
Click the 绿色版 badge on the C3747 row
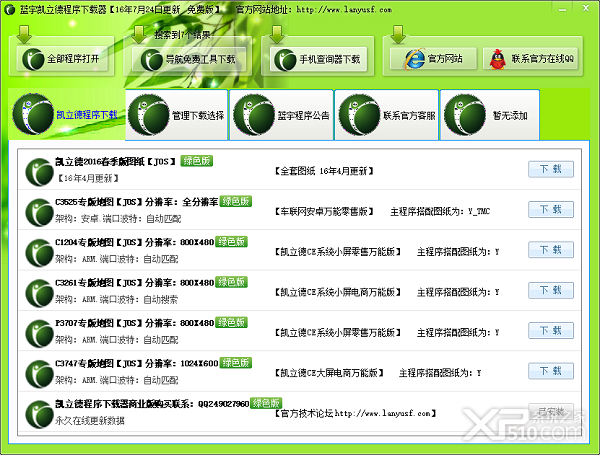[x=236, y=362]
